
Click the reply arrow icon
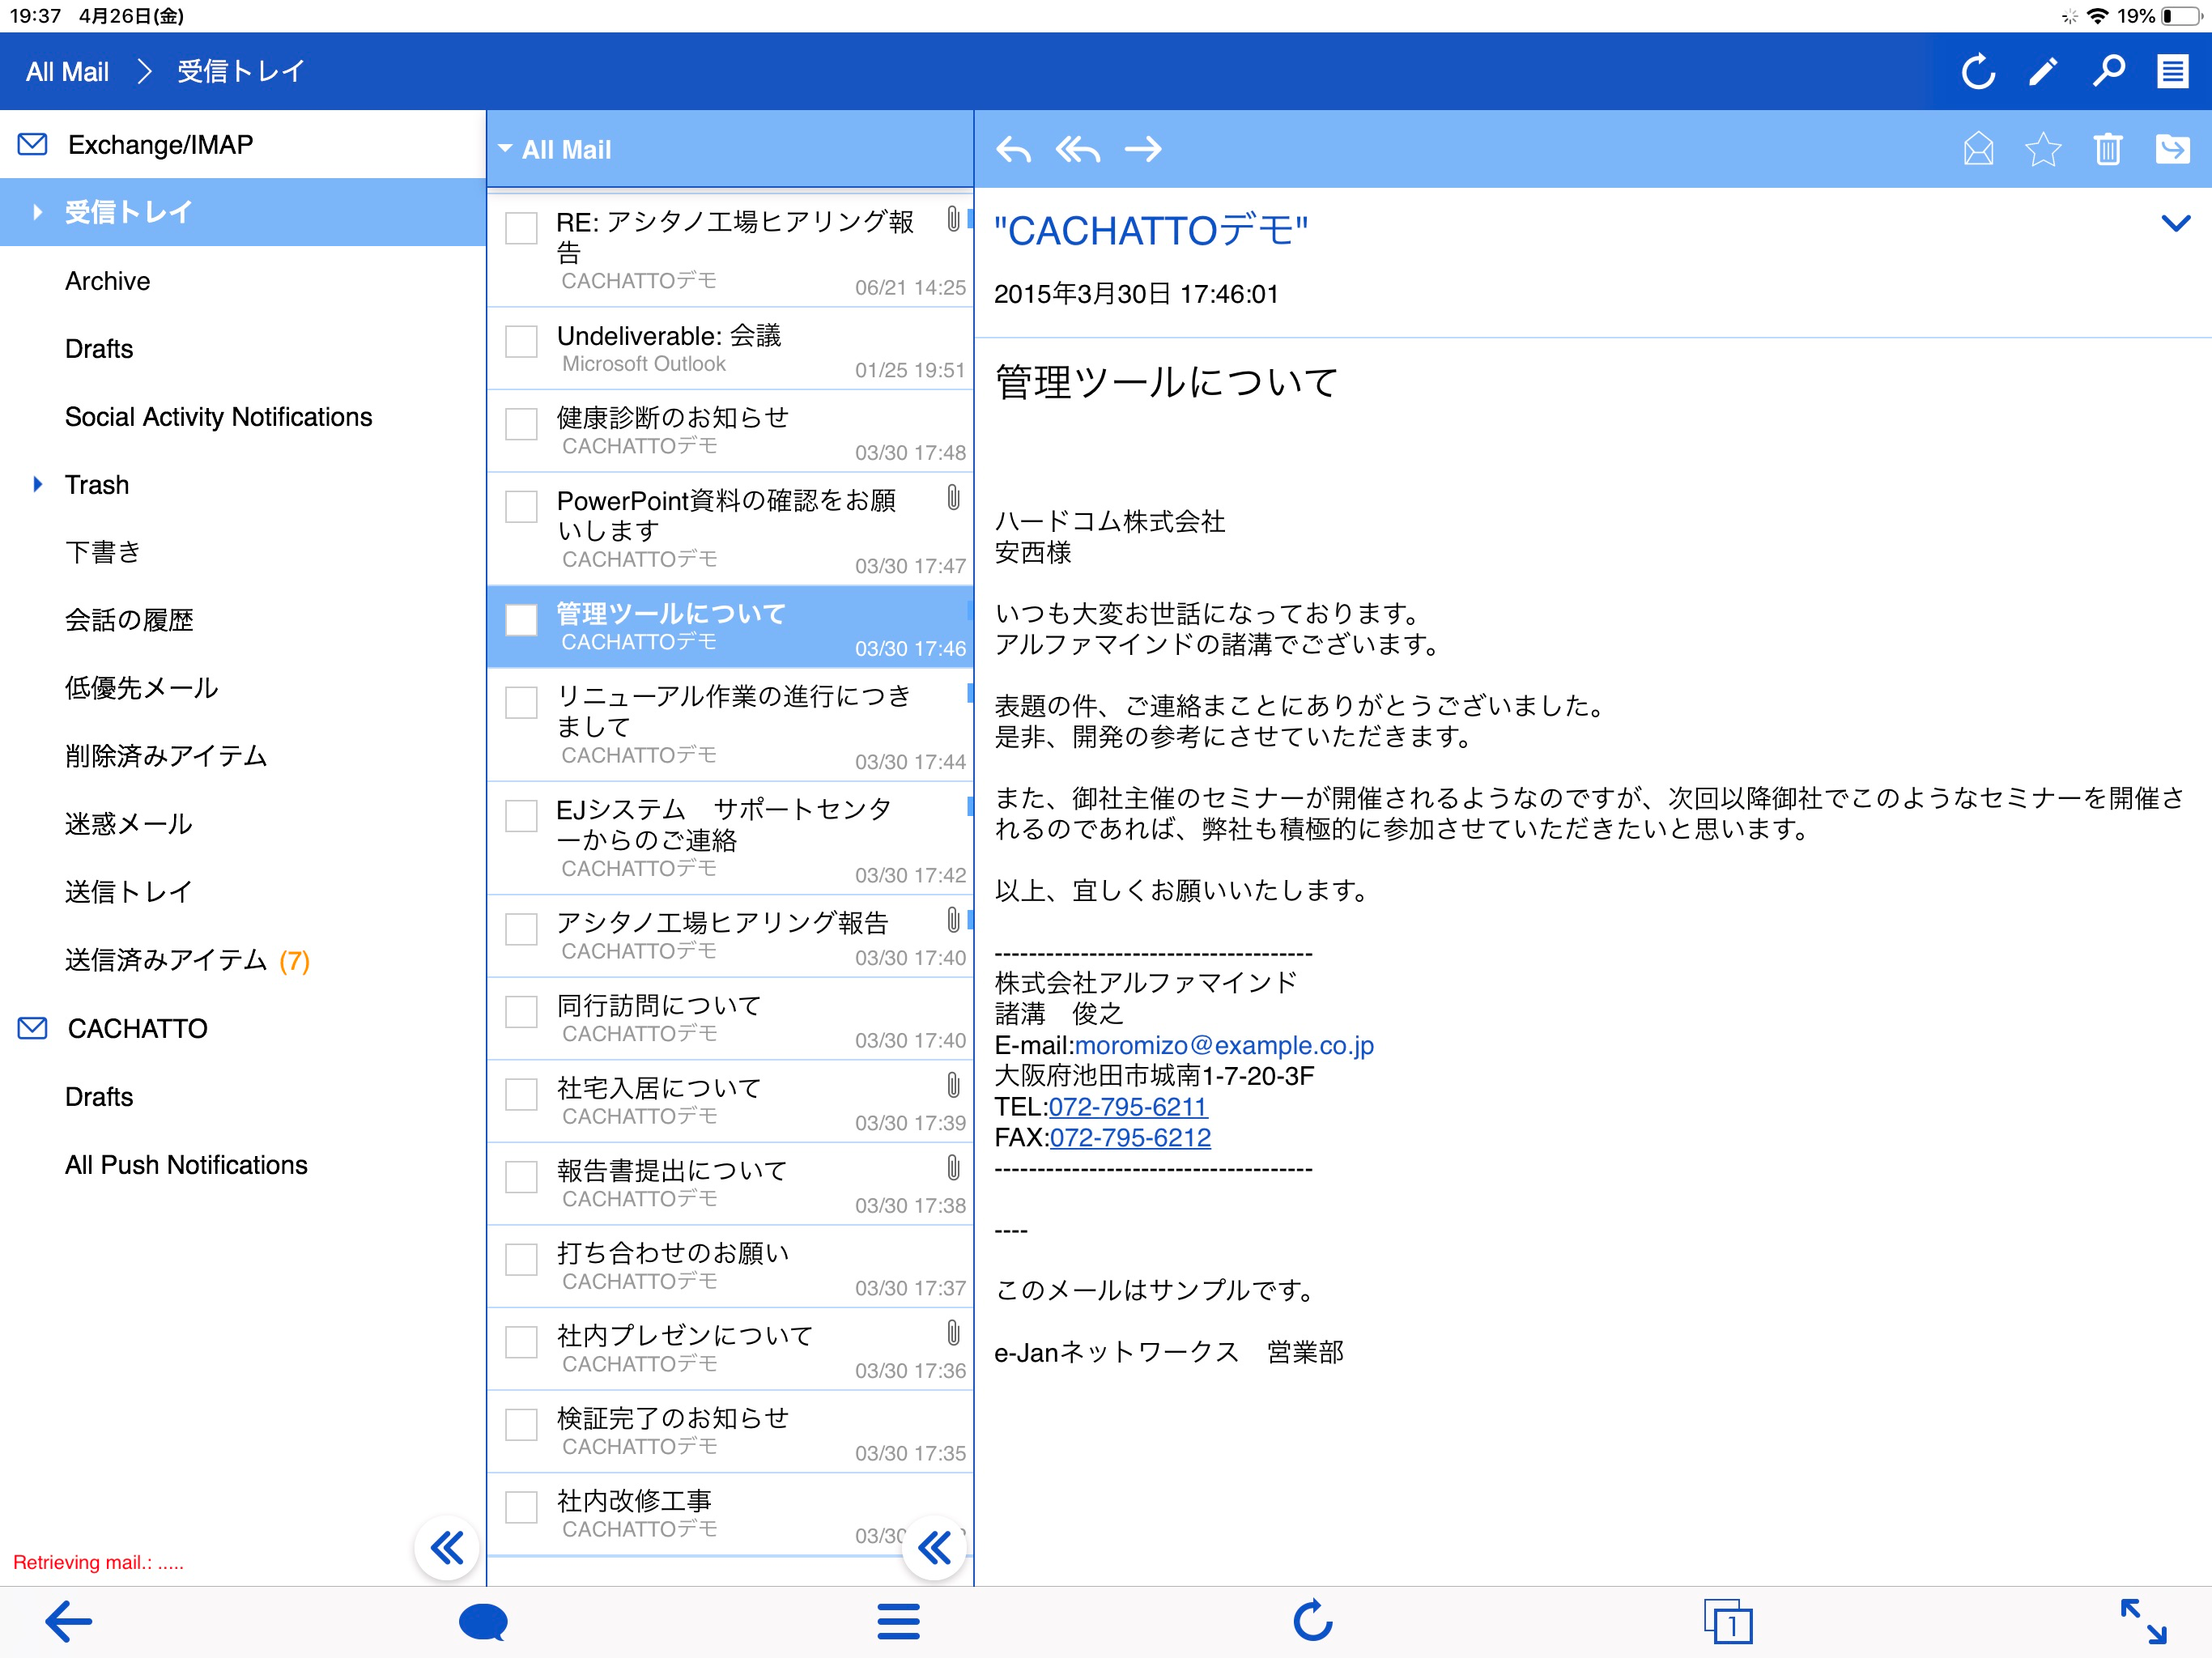(1013, 150)
